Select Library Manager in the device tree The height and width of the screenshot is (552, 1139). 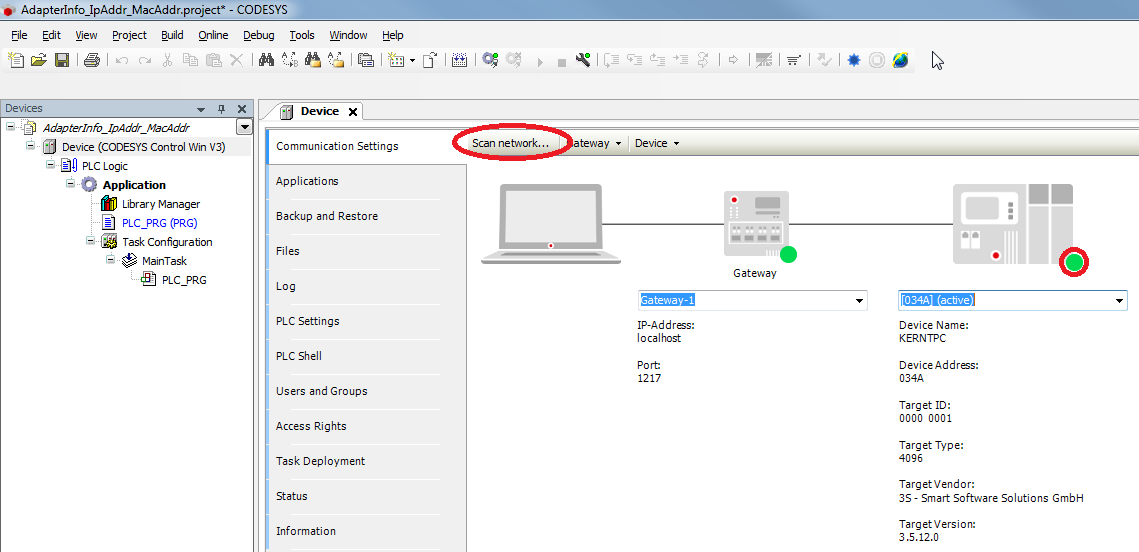pyautogui.click(x=160, y=204)
